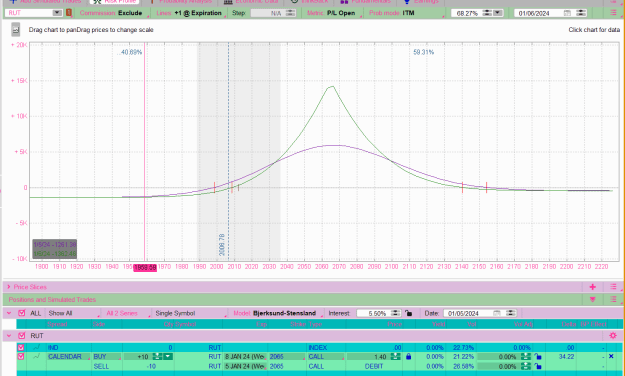Adjust the 01/06/2024 date stepper
Image resolution: width=625 pixels, height=376 pixels.
581,13
